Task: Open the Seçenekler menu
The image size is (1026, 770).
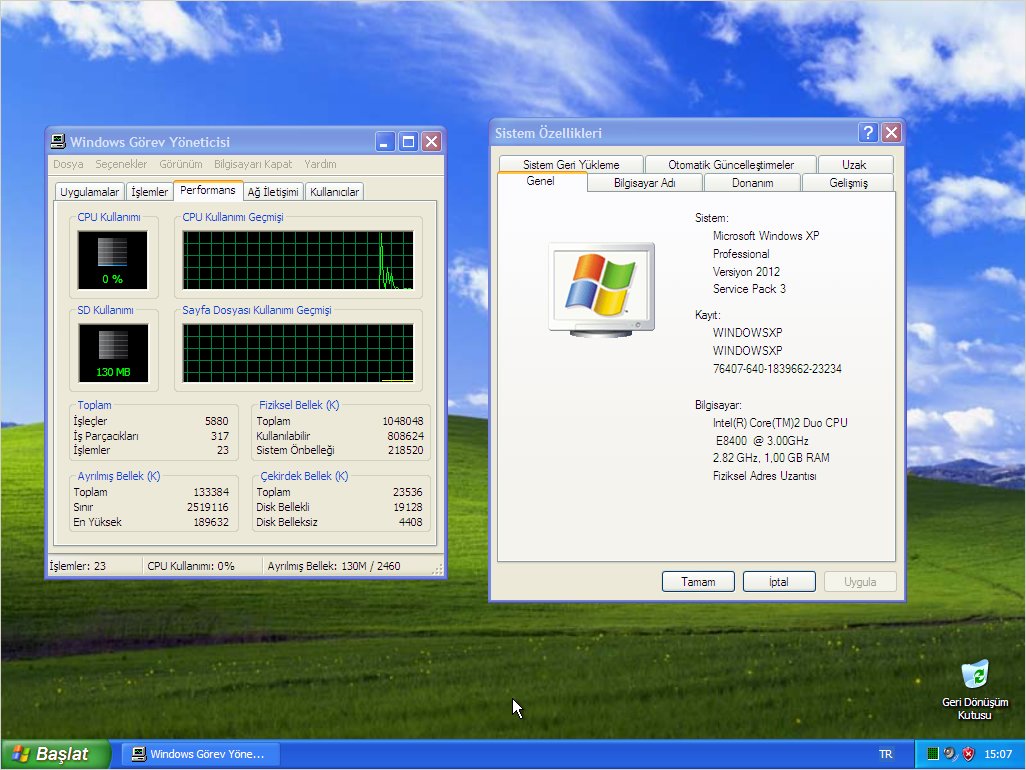Action: click(x=121, y=164)
